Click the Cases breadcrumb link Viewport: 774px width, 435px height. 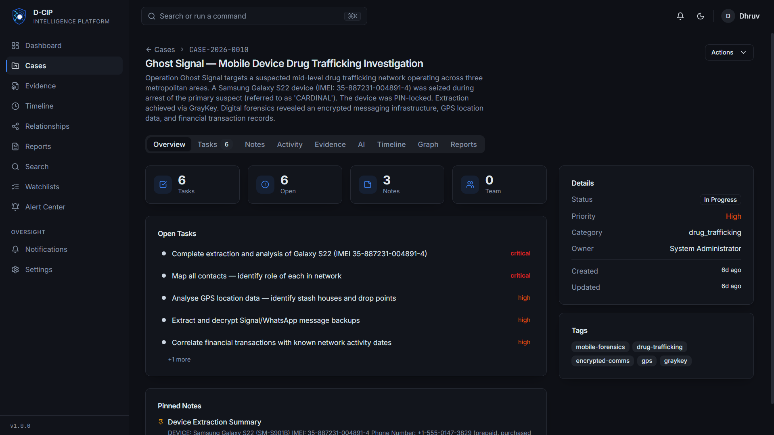tap(165, 49)
